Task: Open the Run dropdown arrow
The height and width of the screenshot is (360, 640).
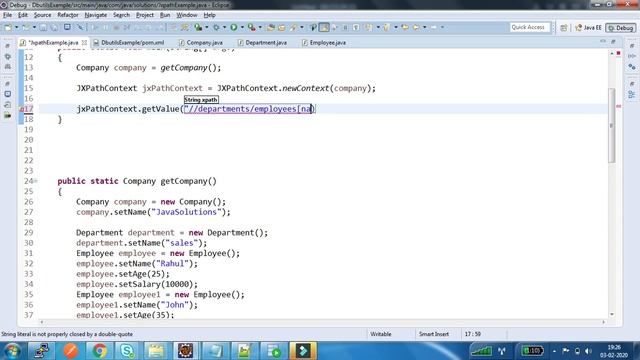Action: (242, 27)
